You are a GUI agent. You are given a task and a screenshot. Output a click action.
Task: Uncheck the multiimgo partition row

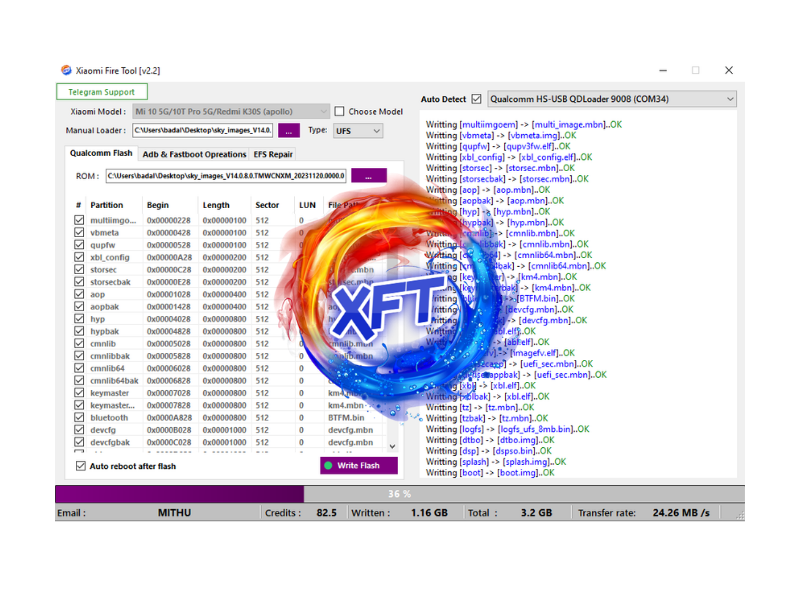point(79,220)
